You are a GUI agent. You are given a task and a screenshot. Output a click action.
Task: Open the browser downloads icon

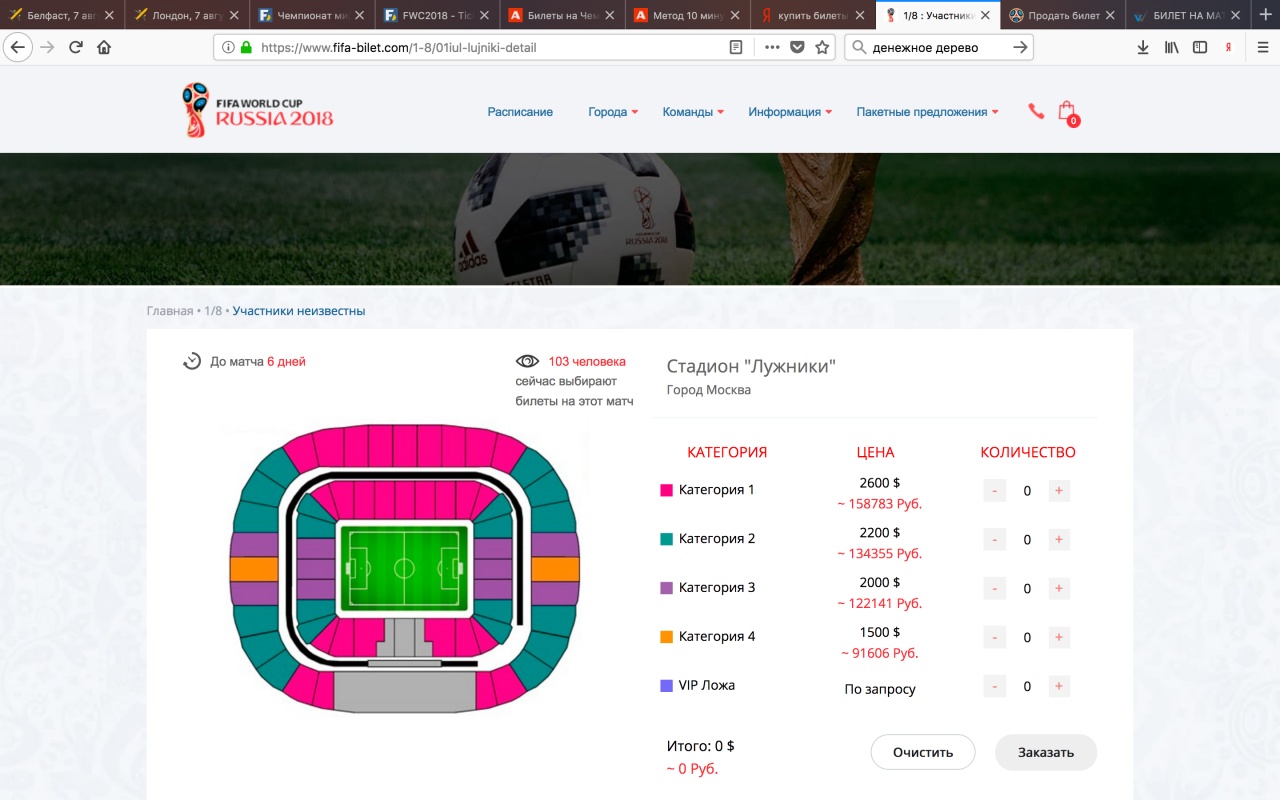click(1143, 47)
